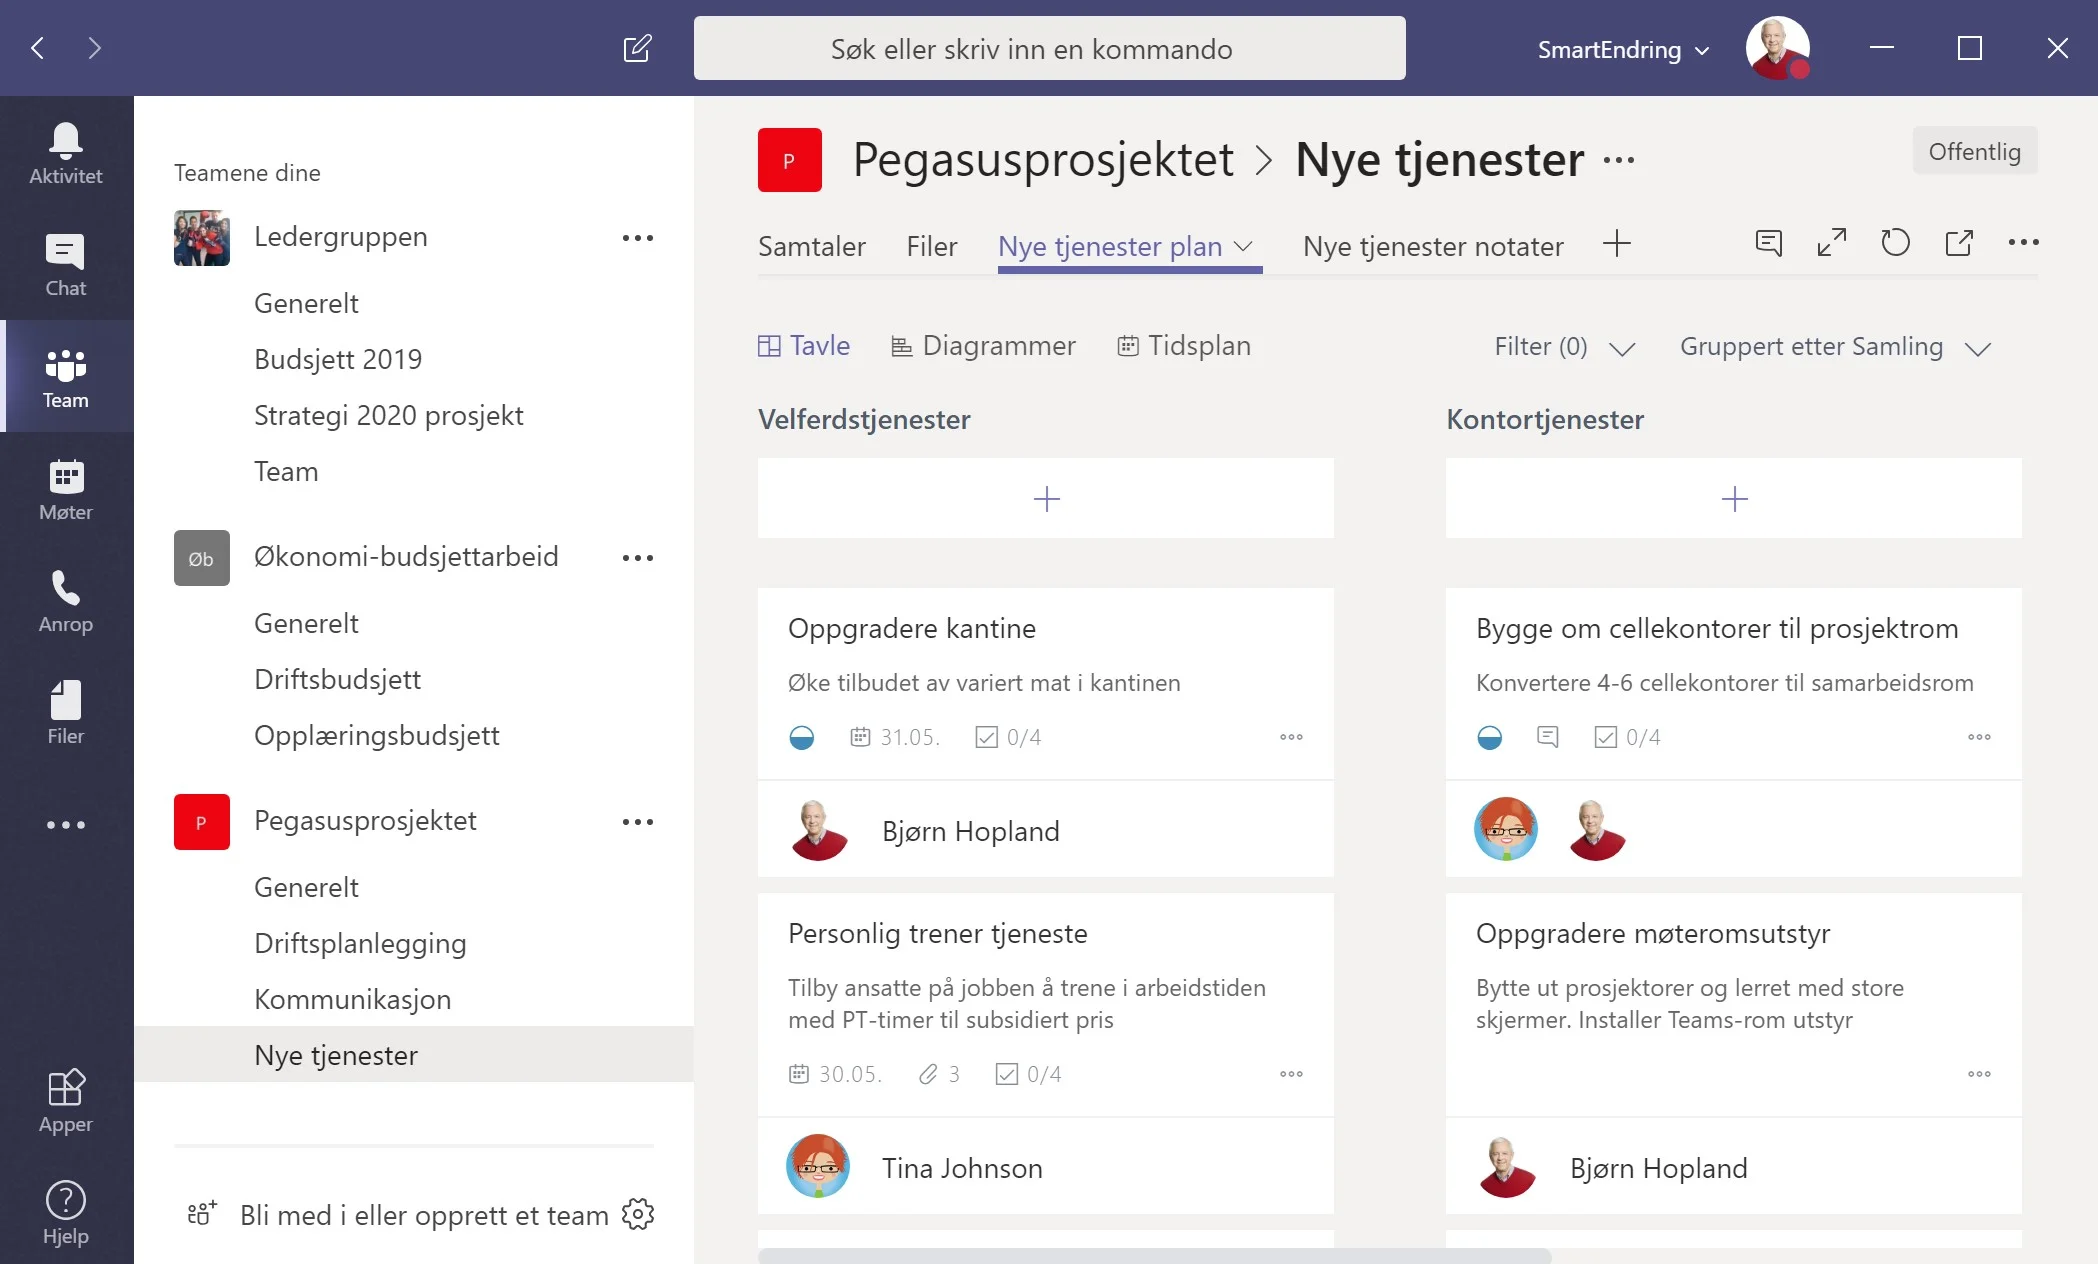Open manage teams gear icon
Viewport: 2098px width, 1264px height.
[637, 1214]
